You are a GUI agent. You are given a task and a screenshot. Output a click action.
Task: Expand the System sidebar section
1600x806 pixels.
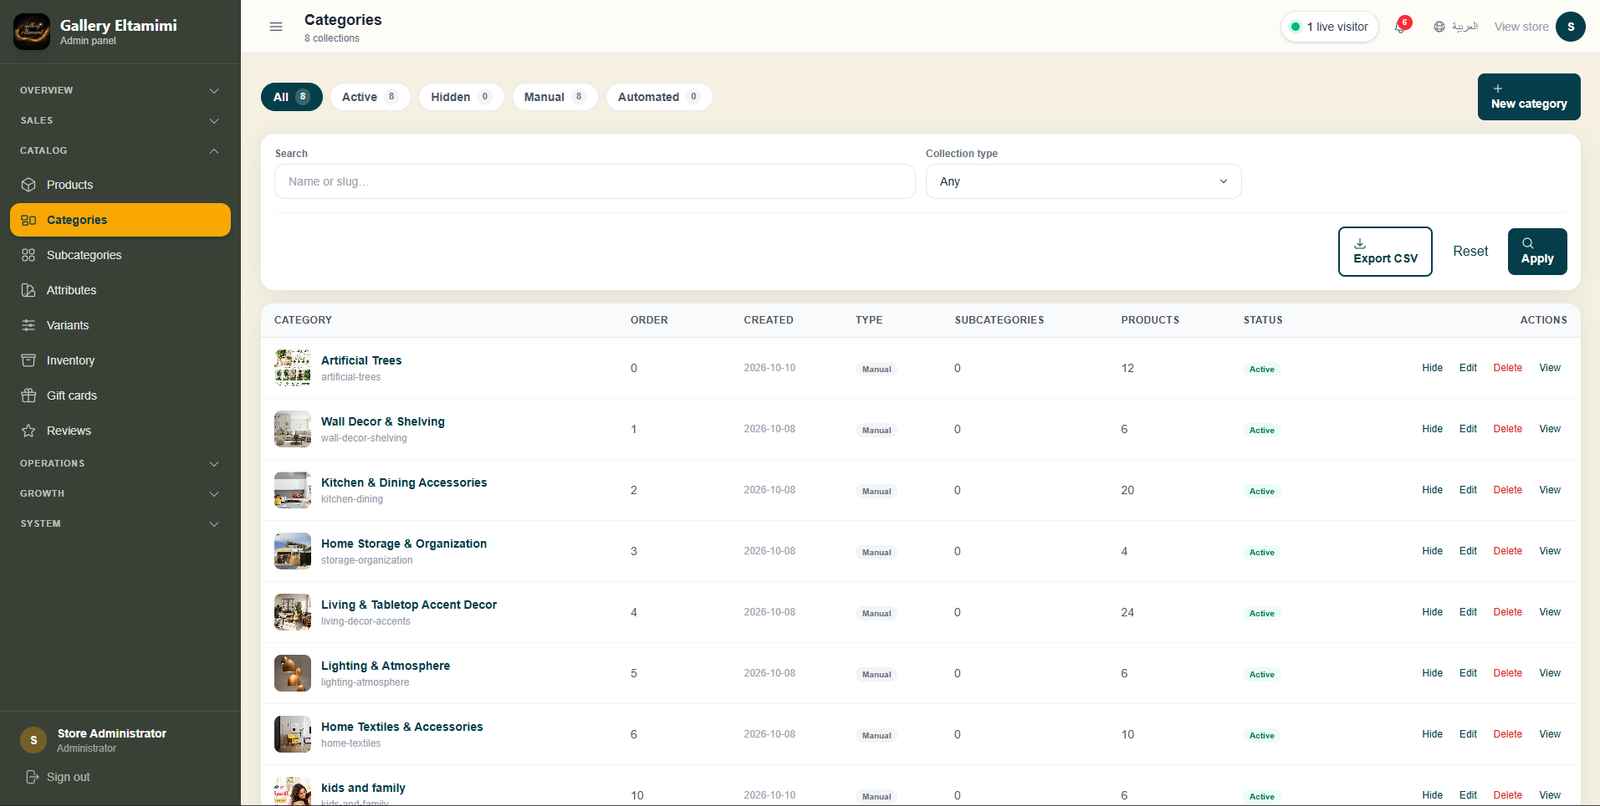pyautogui.click(x=120, y=523)
